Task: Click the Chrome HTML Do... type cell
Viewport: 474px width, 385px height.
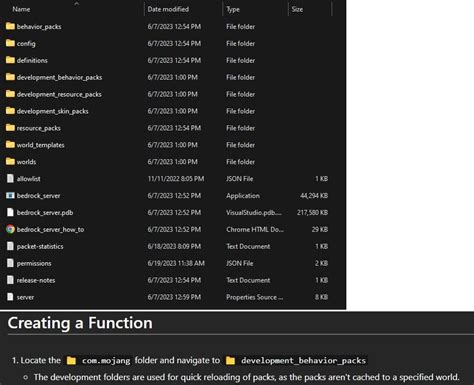Action: click(255, 229)
